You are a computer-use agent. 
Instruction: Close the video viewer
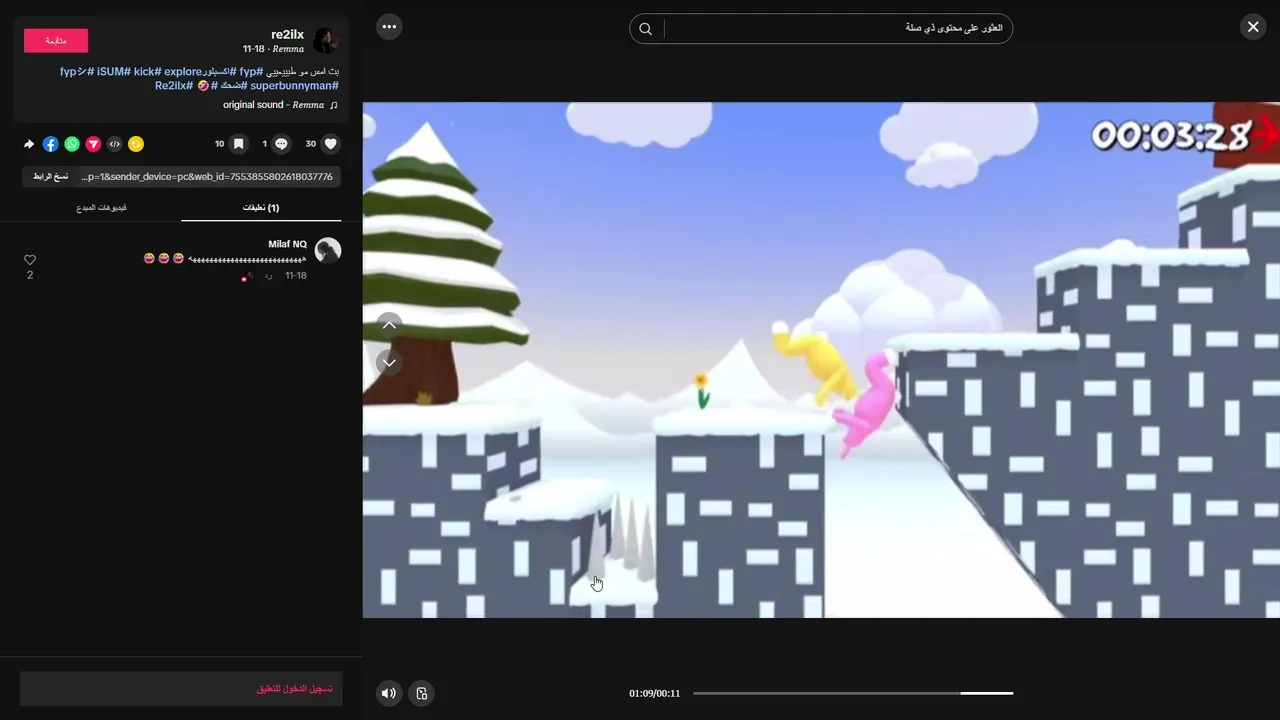[x=1253, y=27]
